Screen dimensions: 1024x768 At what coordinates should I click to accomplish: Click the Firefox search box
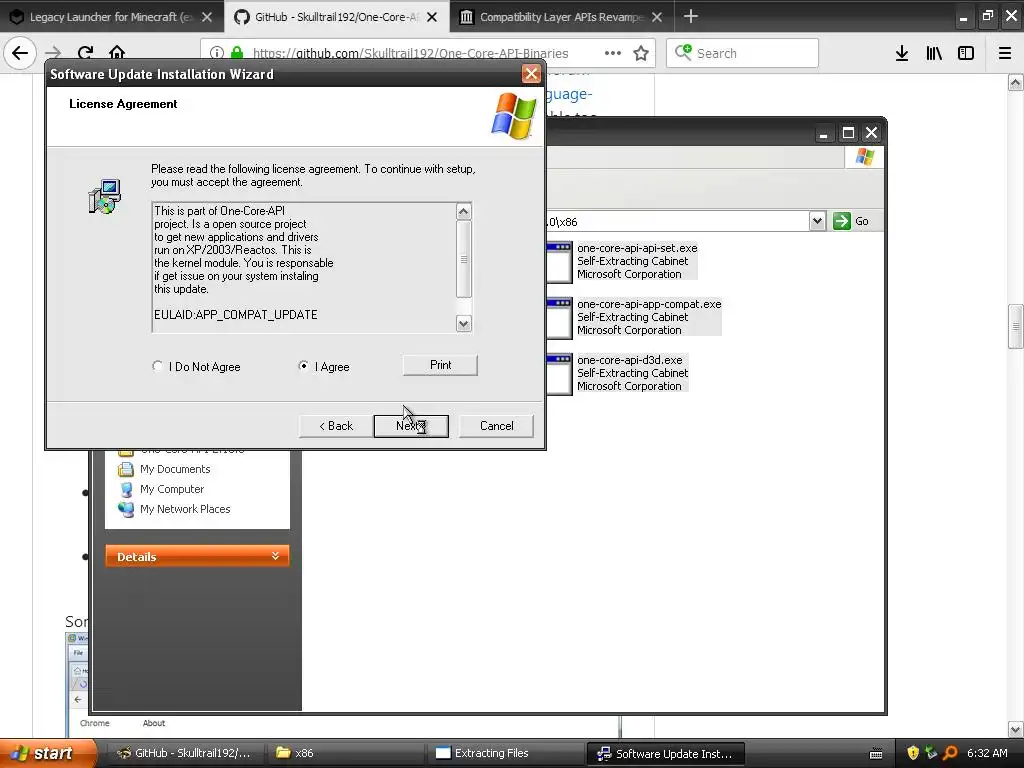click(x=743, y=53)
